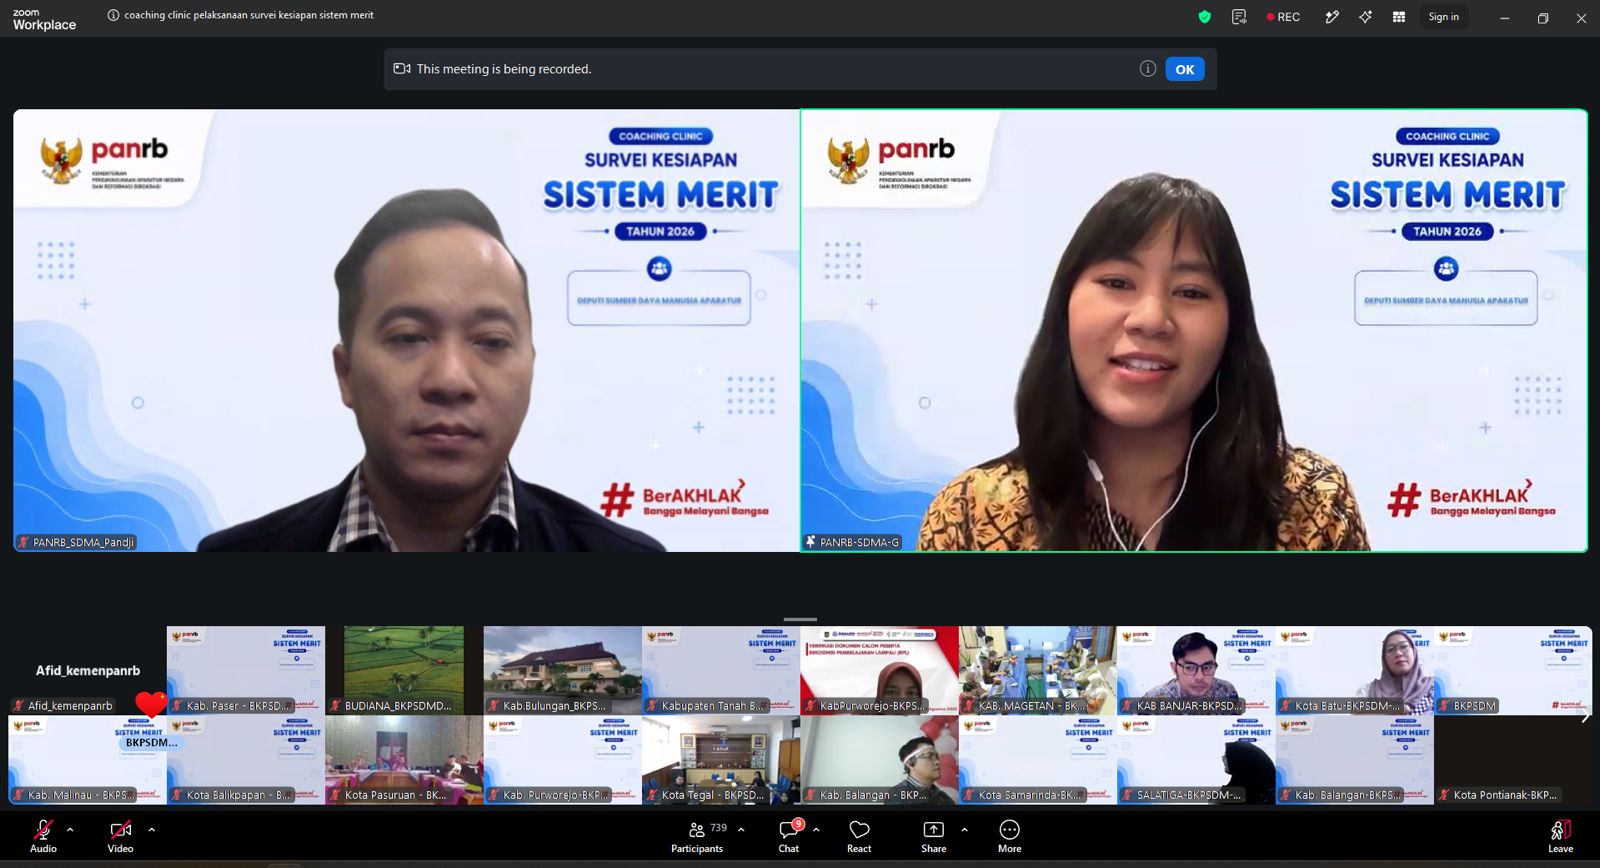
Task: Click the green encryption shield icon
Action: click(1204, 17)
